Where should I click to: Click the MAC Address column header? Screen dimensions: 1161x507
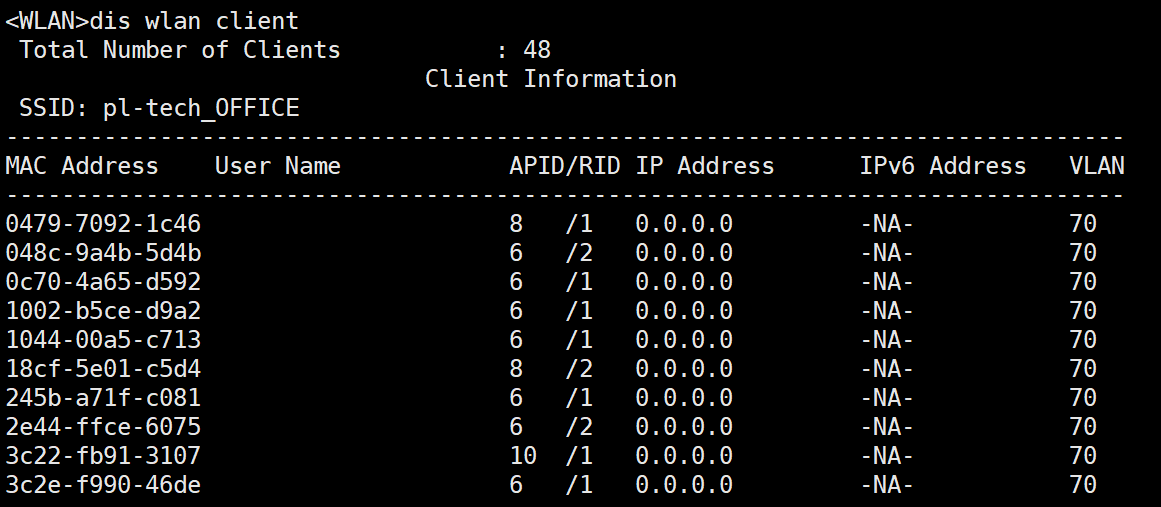tap(82, 166)
